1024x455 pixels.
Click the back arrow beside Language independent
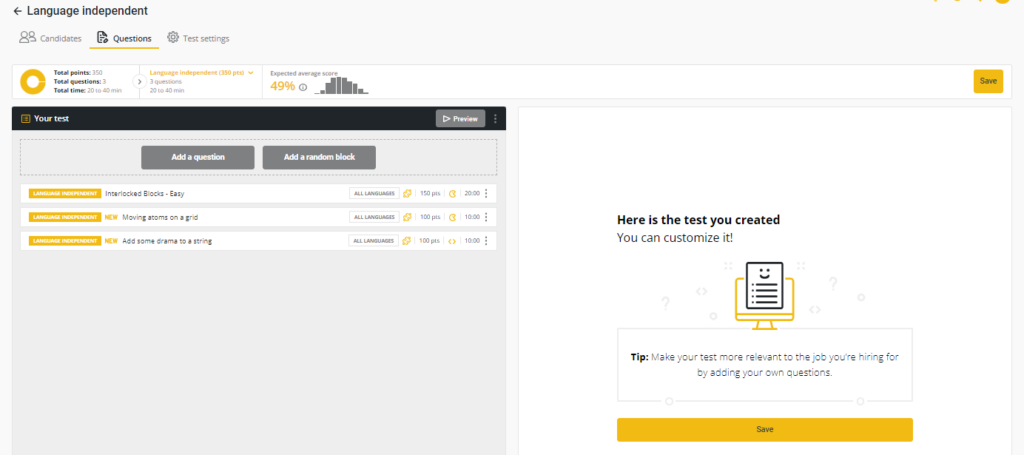(x=17, y=11)
